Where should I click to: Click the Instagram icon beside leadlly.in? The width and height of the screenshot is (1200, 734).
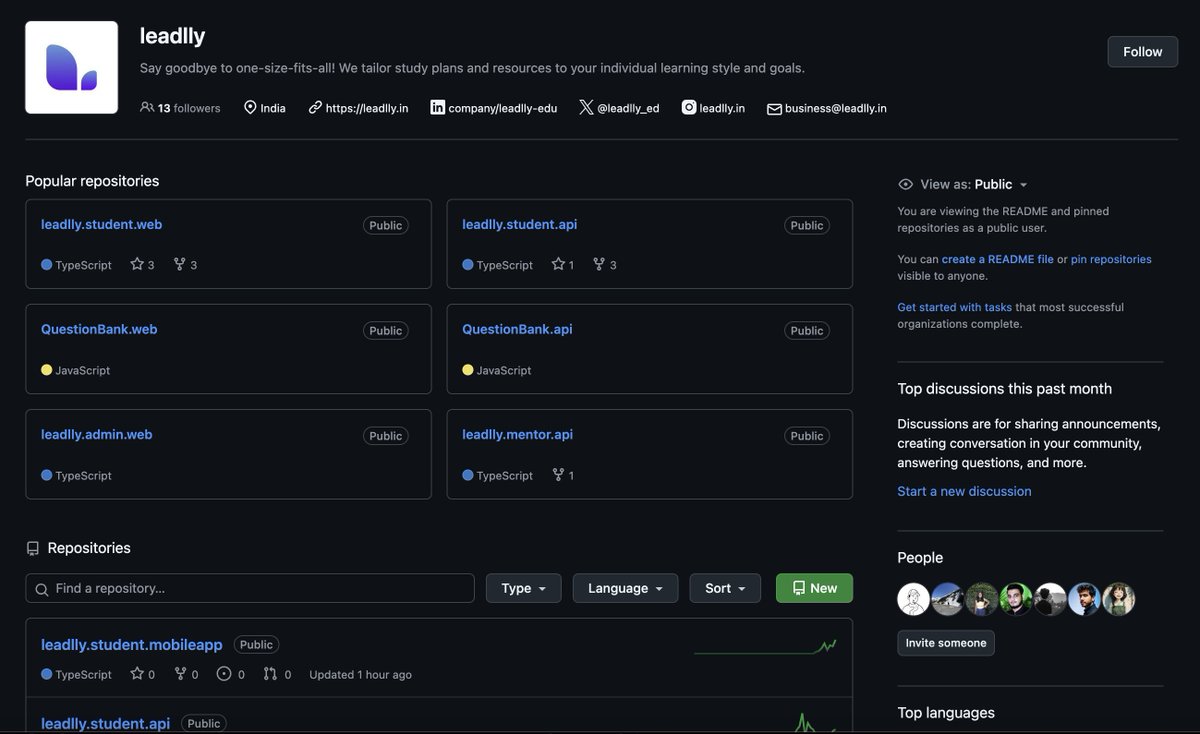pyautogui.click(x=689, y=107)
